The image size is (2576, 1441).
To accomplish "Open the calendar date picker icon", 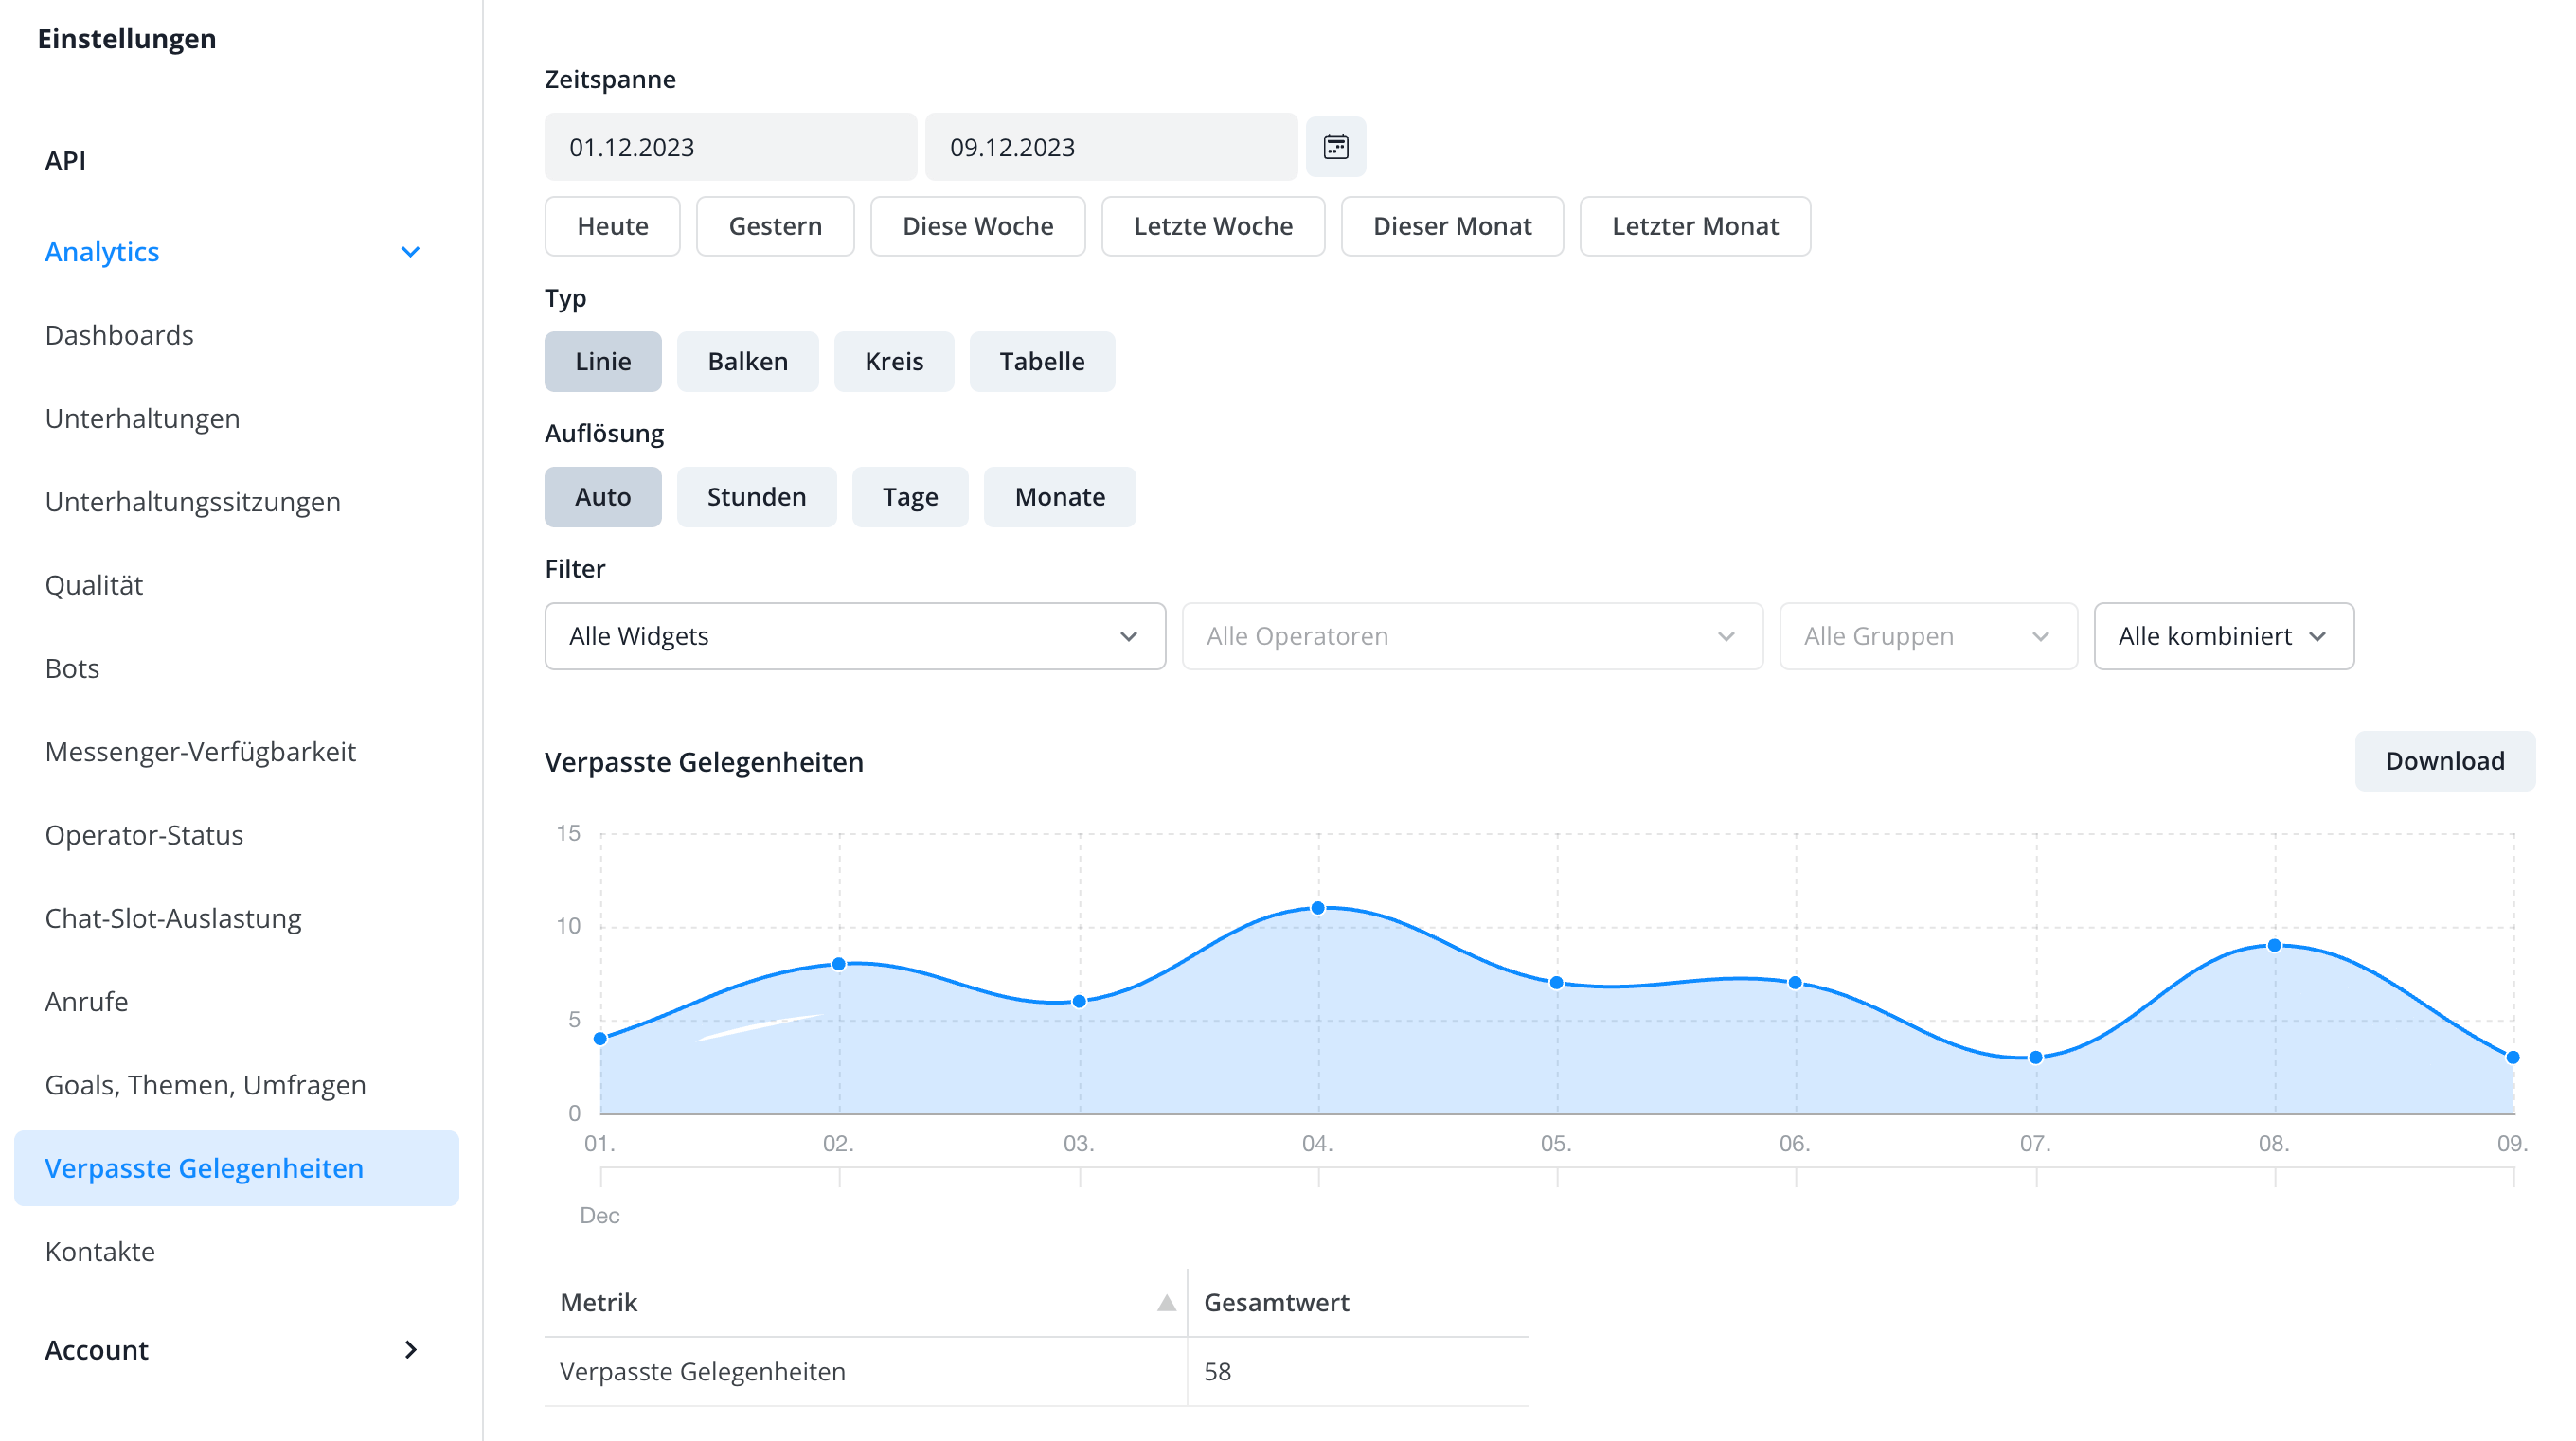I will tap(1335, 147).
